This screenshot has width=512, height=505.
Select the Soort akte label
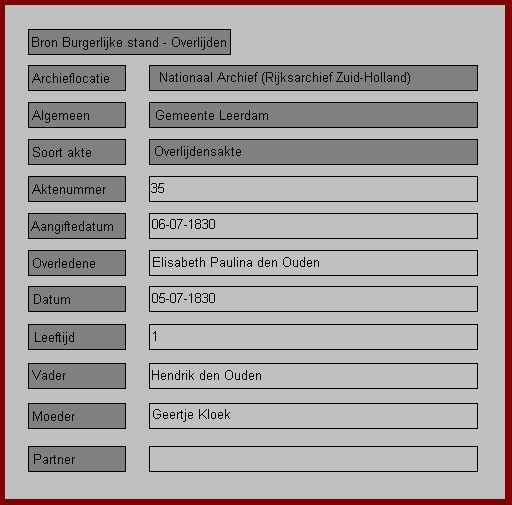coord(77,152)
